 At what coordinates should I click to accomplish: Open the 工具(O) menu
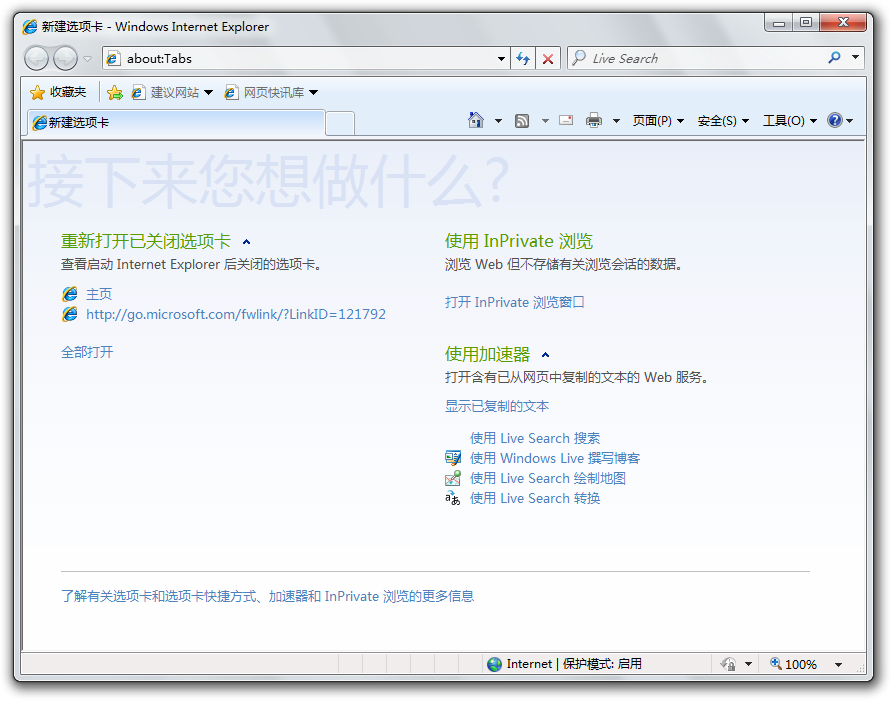click(790, 121)
